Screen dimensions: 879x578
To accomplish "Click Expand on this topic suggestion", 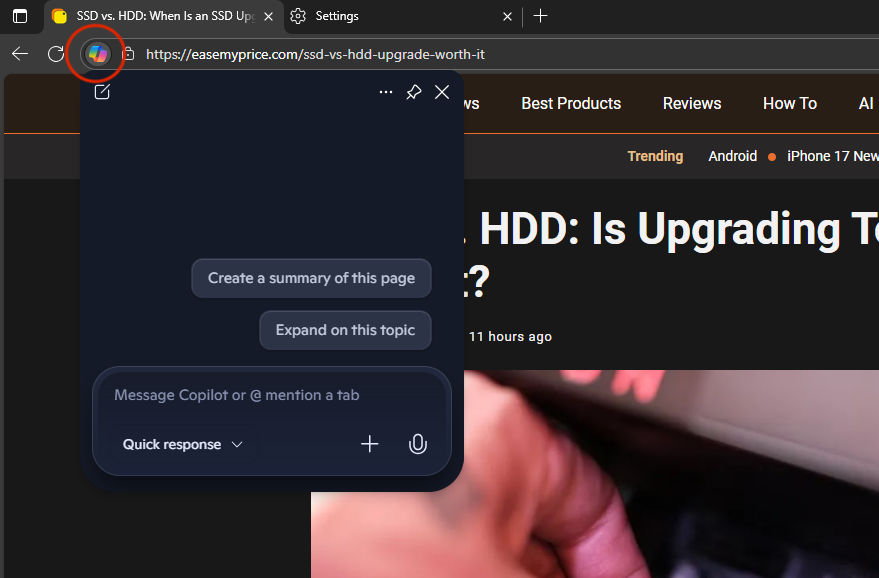I will click(345, 330).
